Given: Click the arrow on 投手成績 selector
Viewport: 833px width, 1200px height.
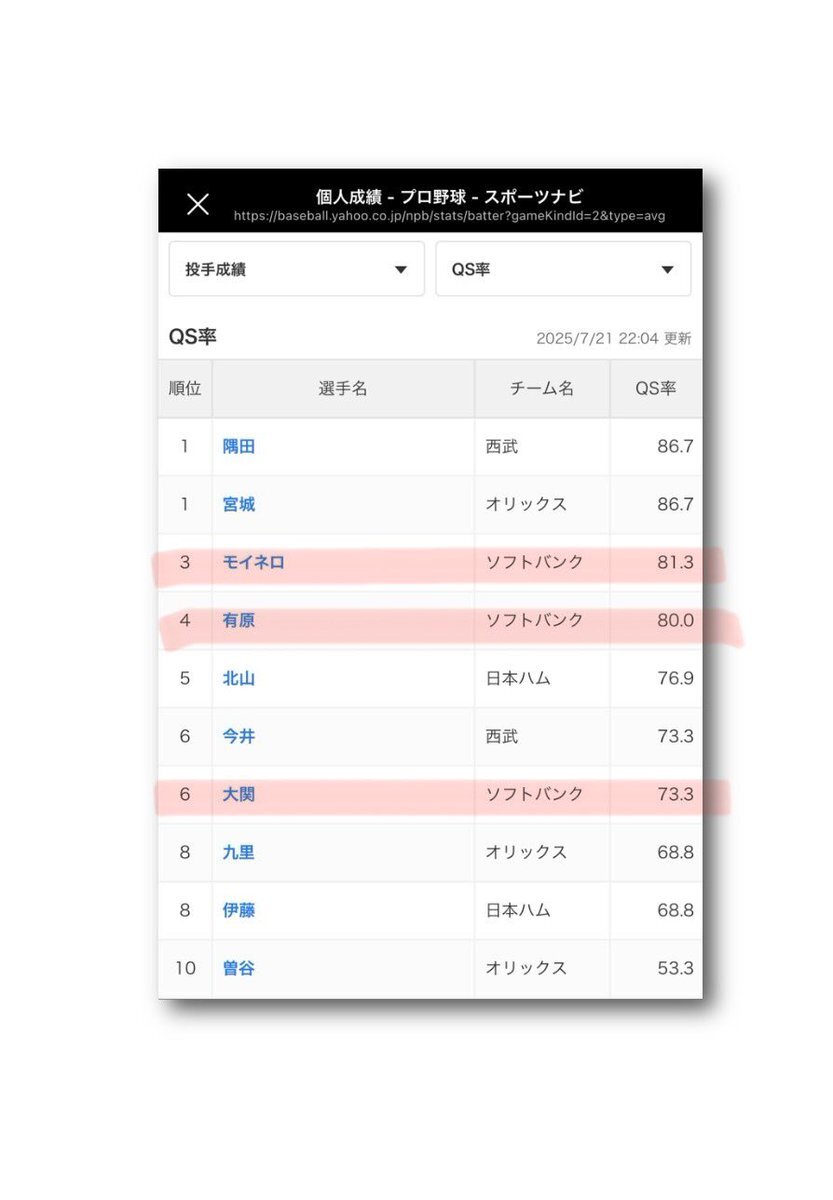Looking at the screenshot, I should 401,270.
